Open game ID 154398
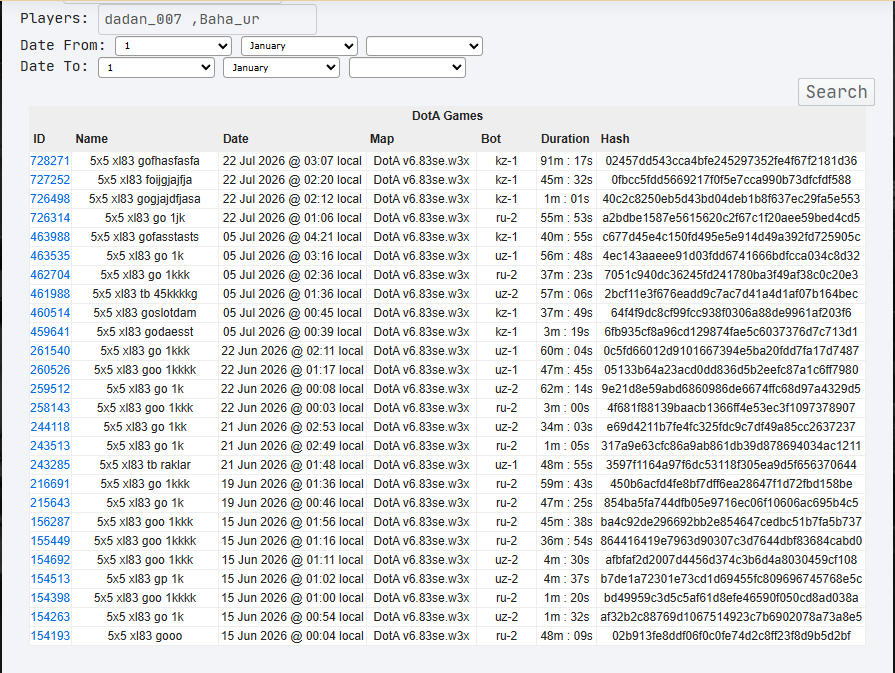This screenshot has width=895, height=673. 50,598
